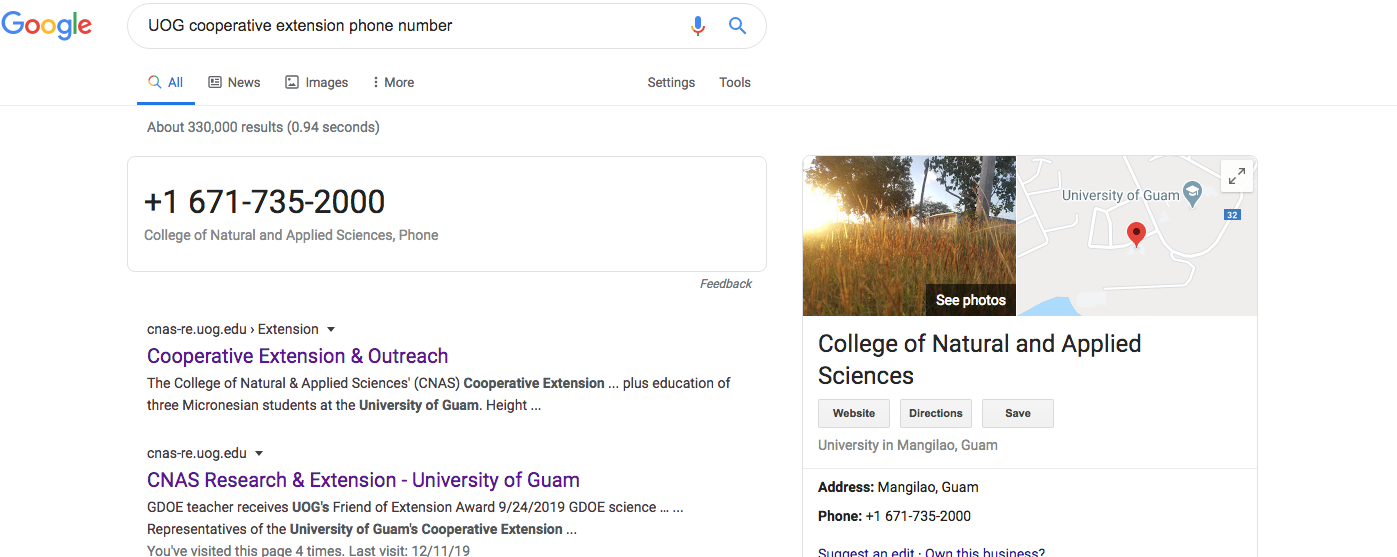Click the large +1 671-735-2000 number

click(x=265, y=202)
